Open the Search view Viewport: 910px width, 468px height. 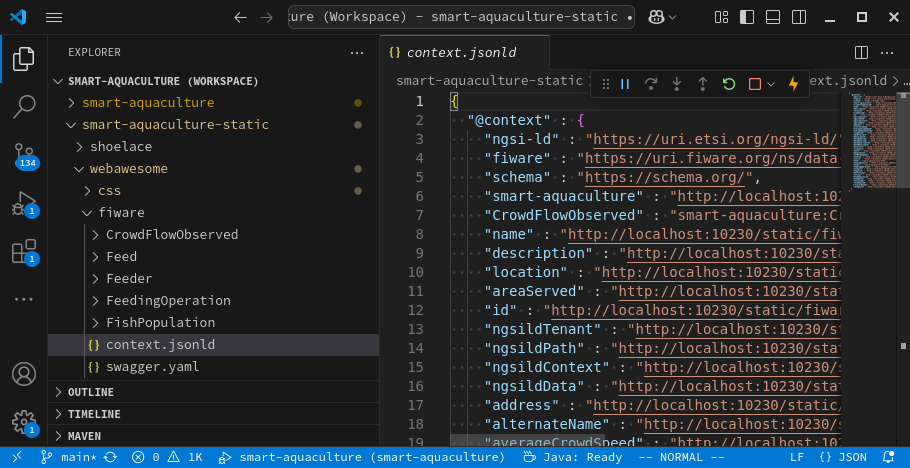(x=24, y=107)
